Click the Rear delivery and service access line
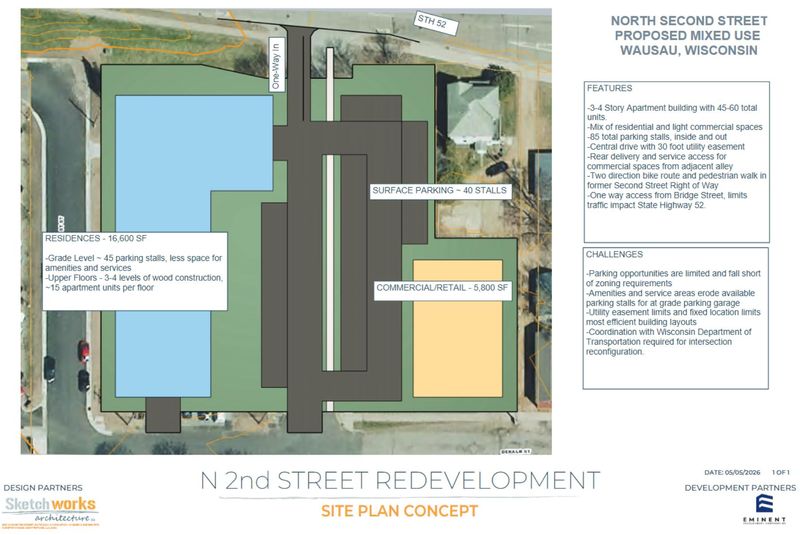Screen dimensions: 800x535 (x=660, y=161)
